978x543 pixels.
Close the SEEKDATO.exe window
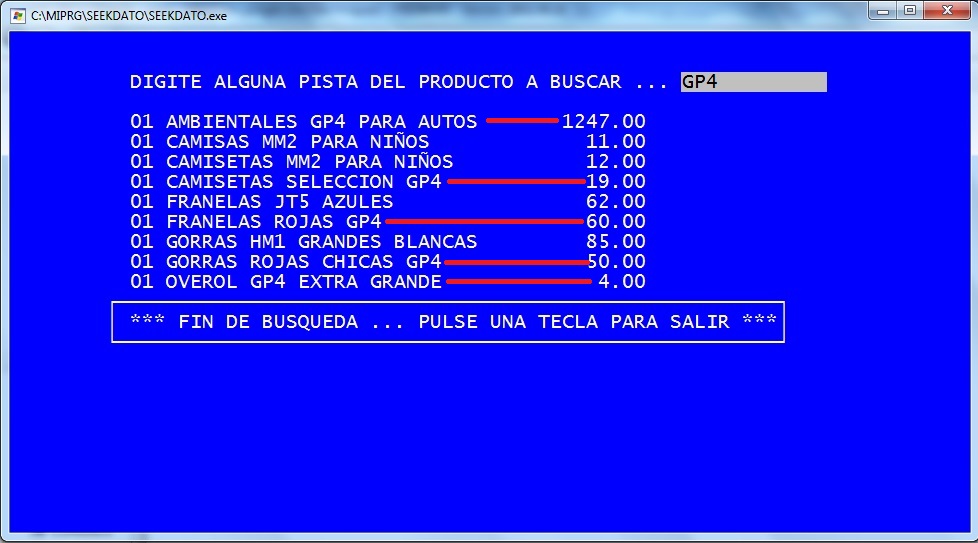tap(947, 11)
